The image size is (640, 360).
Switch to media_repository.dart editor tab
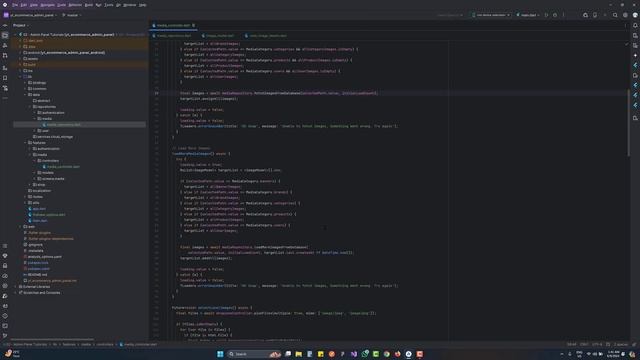click(171, 36)
